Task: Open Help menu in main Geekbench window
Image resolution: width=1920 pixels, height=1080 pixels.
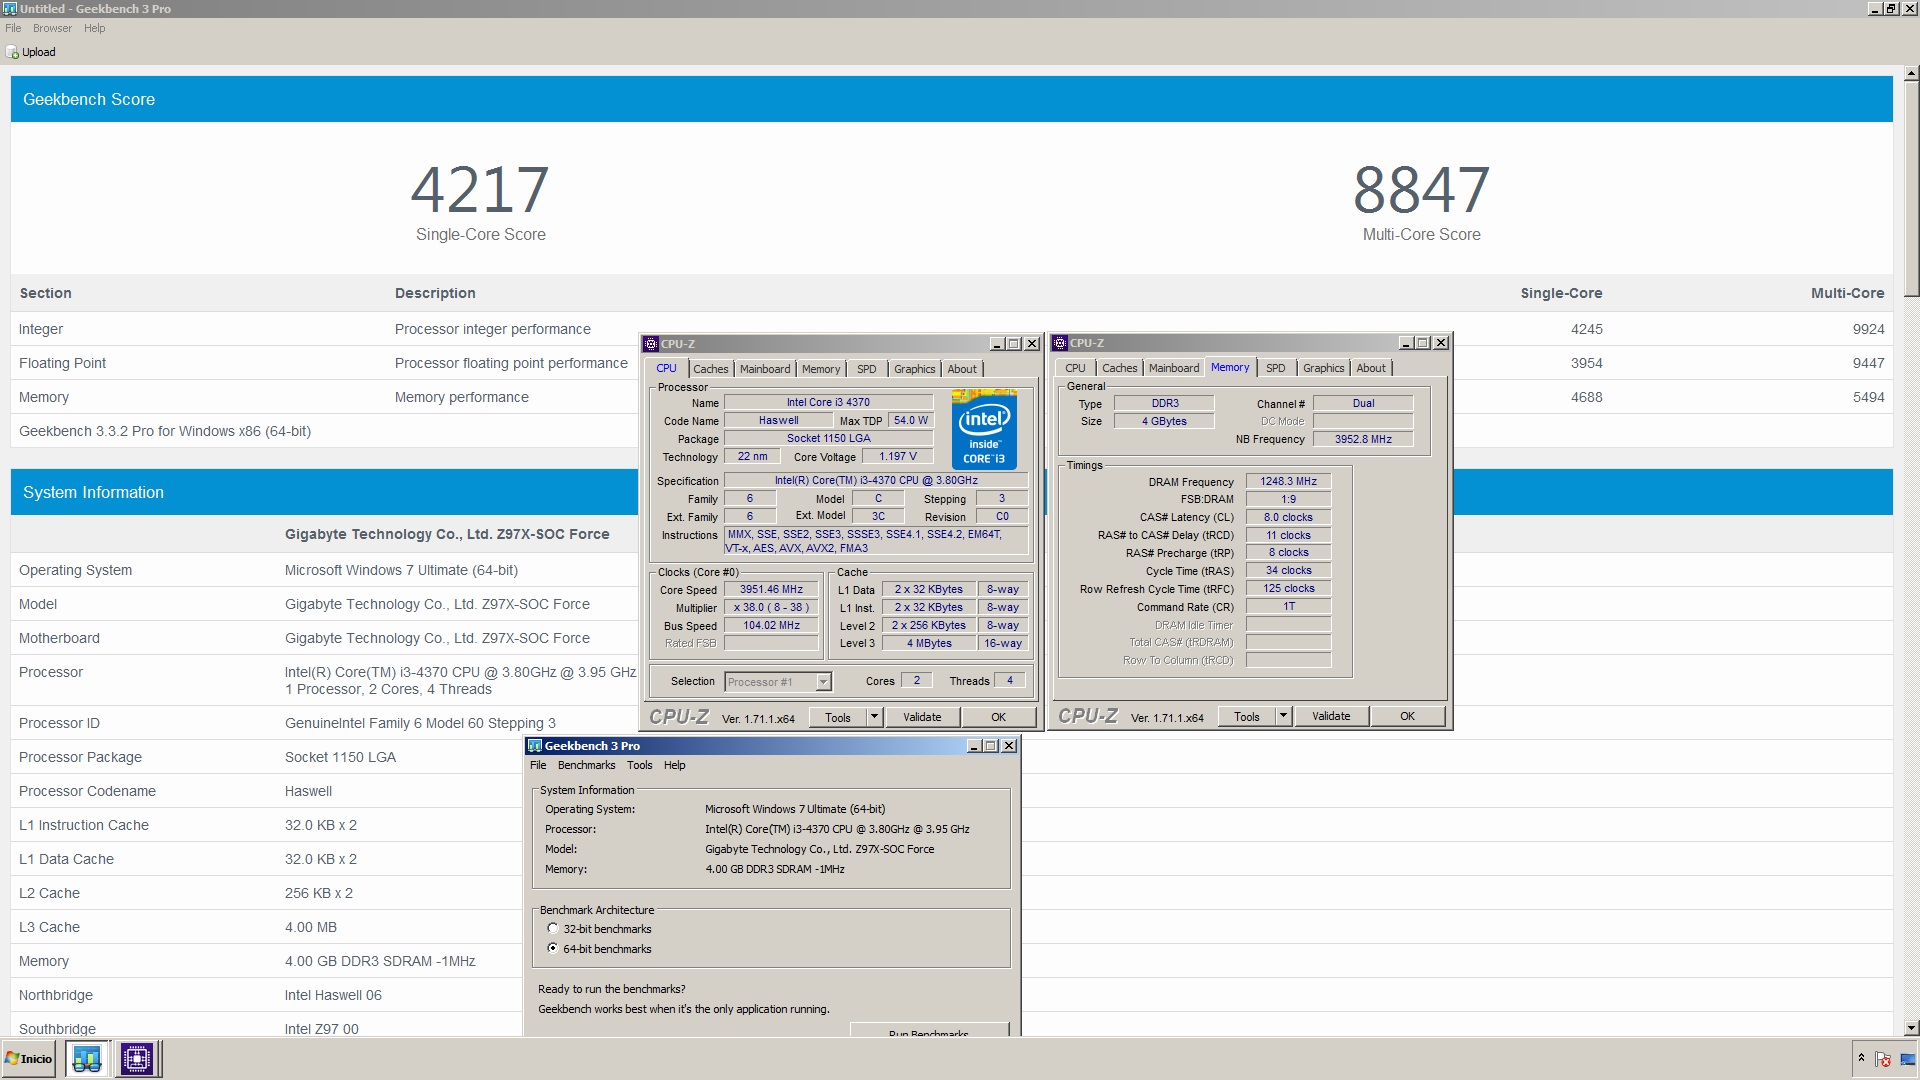Action: click(94, 28)
